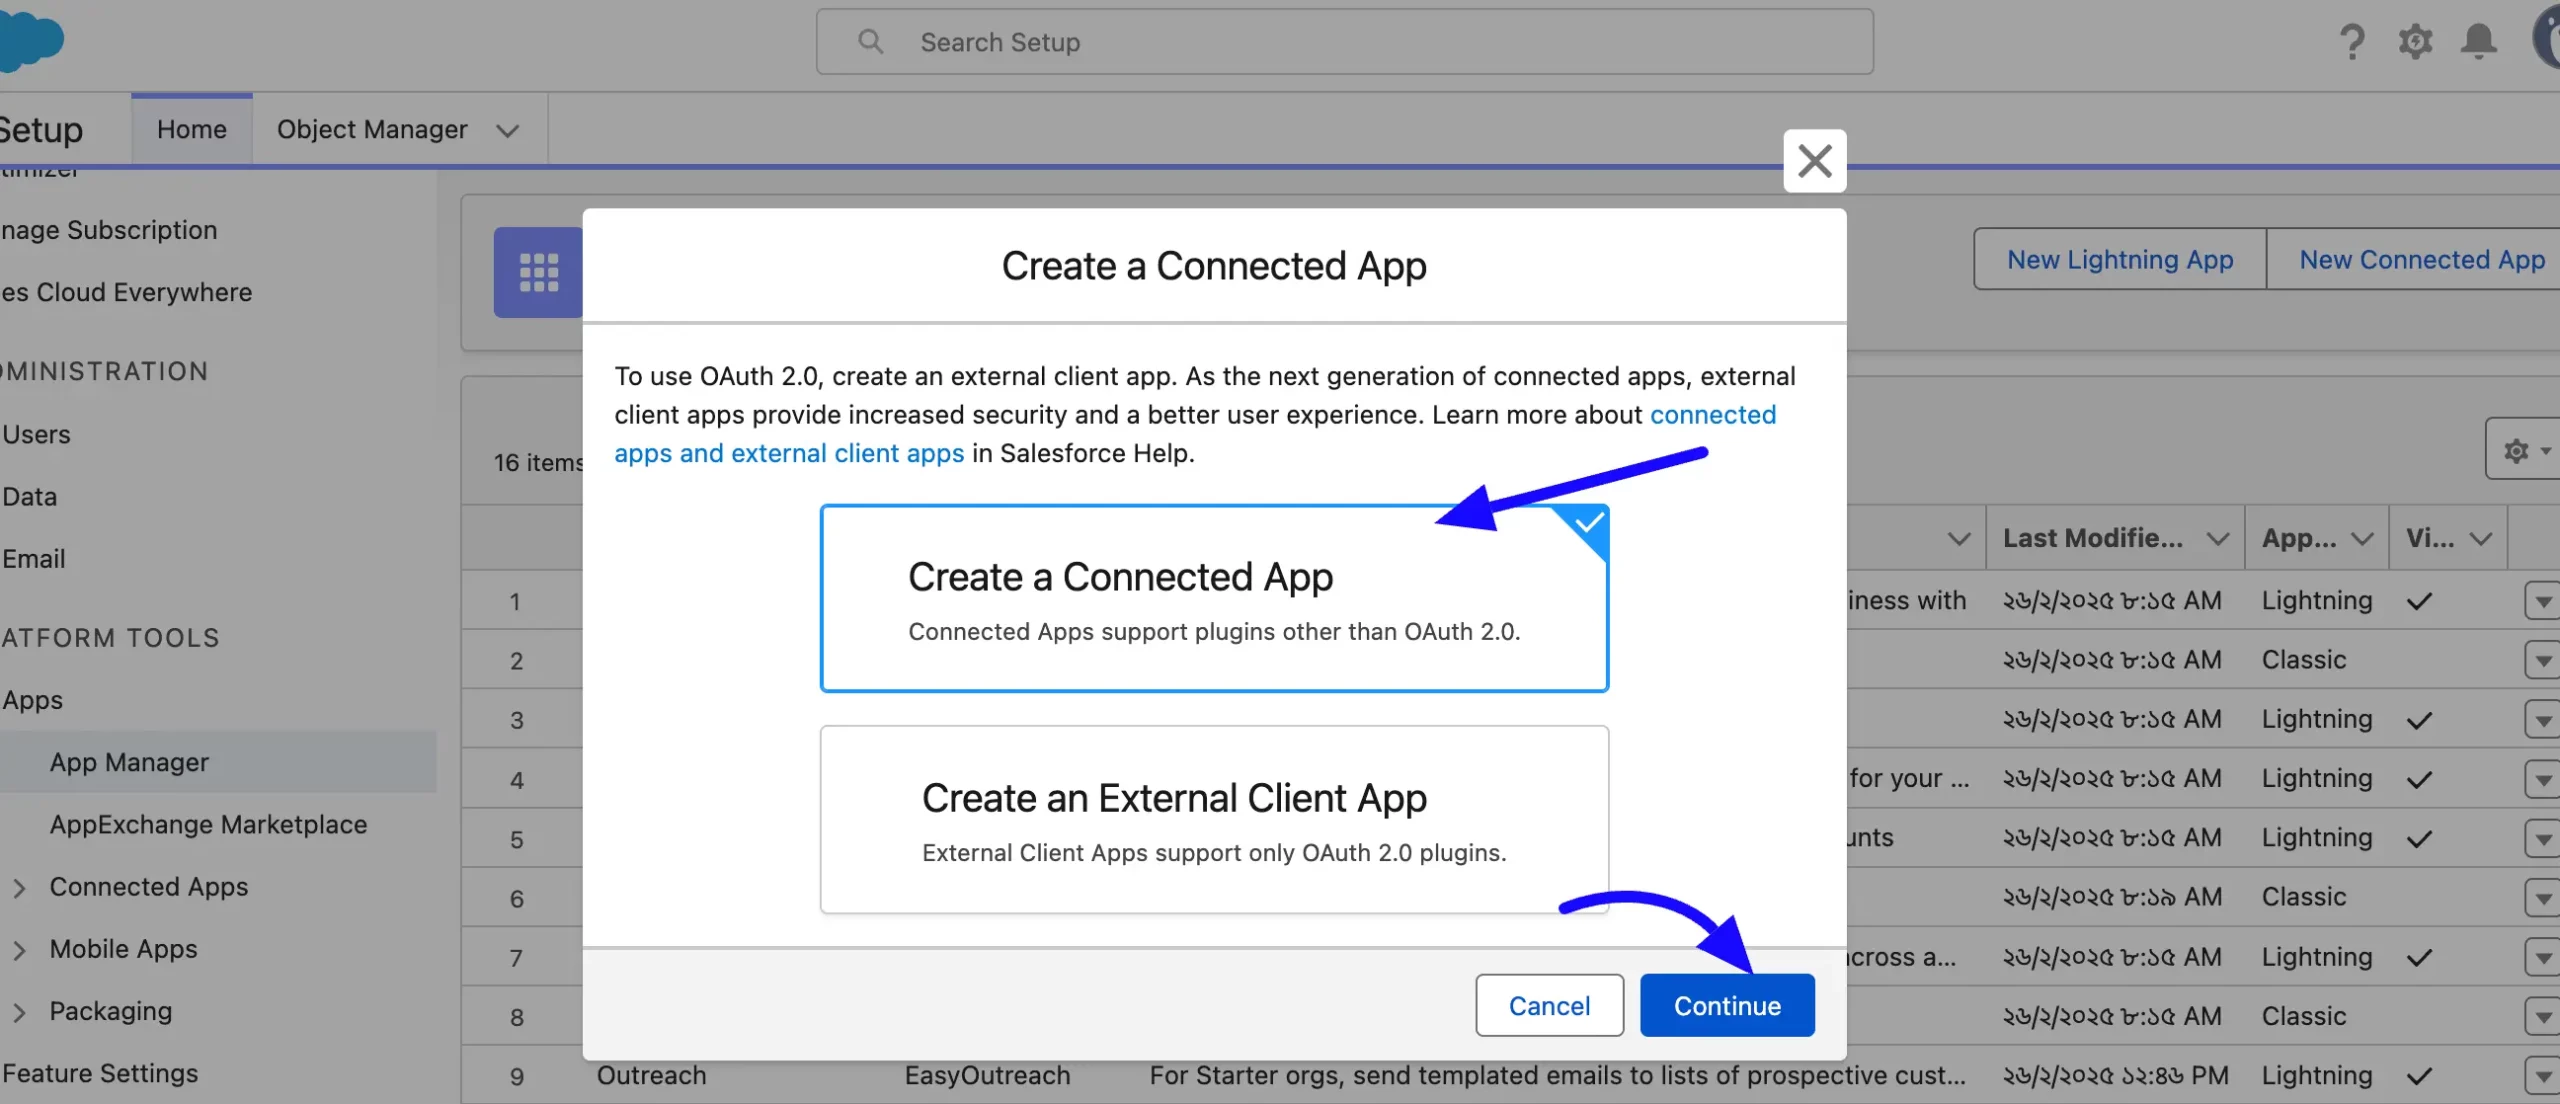Open Feature Settings in the sidebar

pos(100,1073)
